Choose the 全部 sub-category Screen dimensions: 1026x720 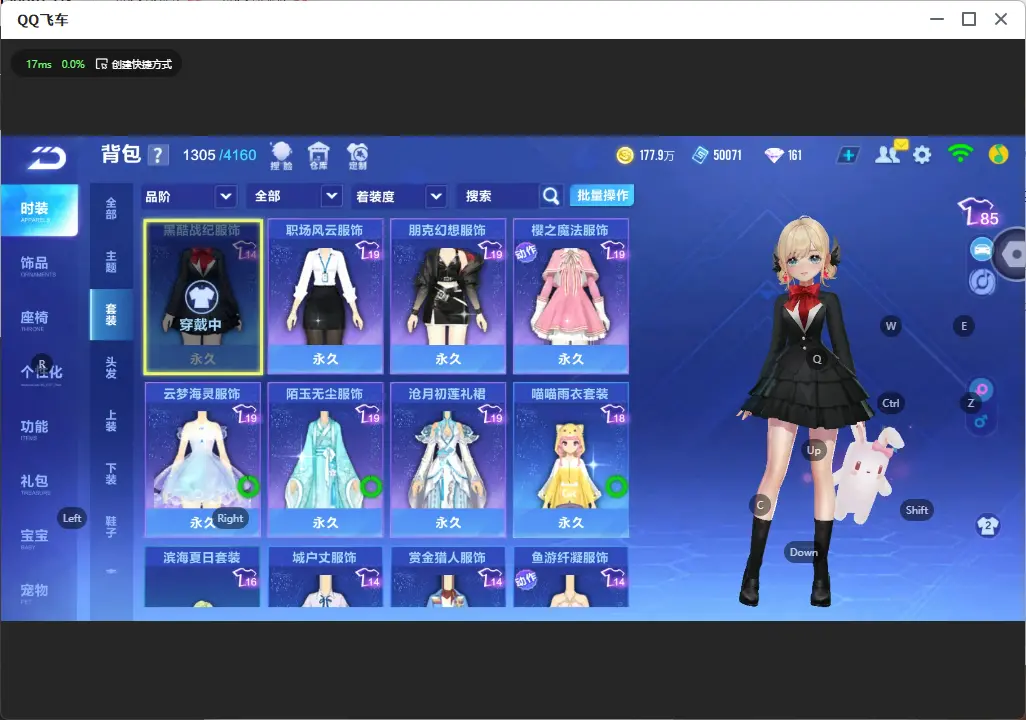[x=111, y=208]
